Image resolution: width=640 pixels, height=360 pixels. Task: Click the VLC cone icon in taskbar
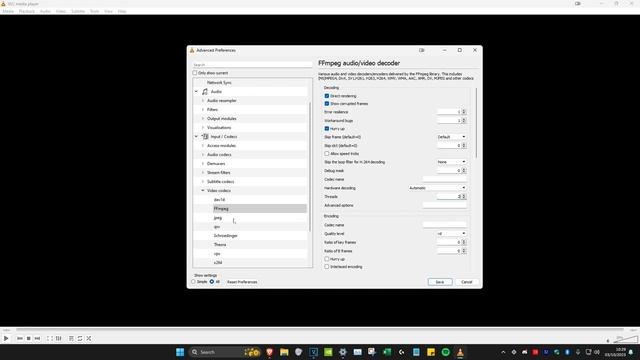coord(460,352)
